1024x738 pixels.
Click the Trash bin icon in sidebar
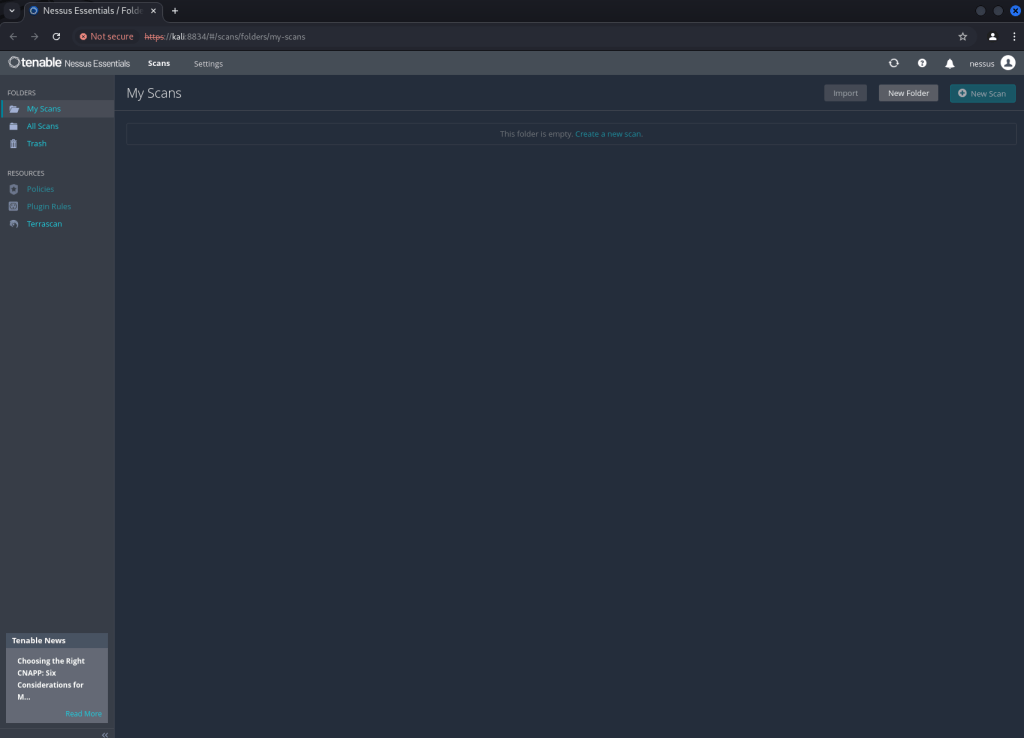coord(14,144)
